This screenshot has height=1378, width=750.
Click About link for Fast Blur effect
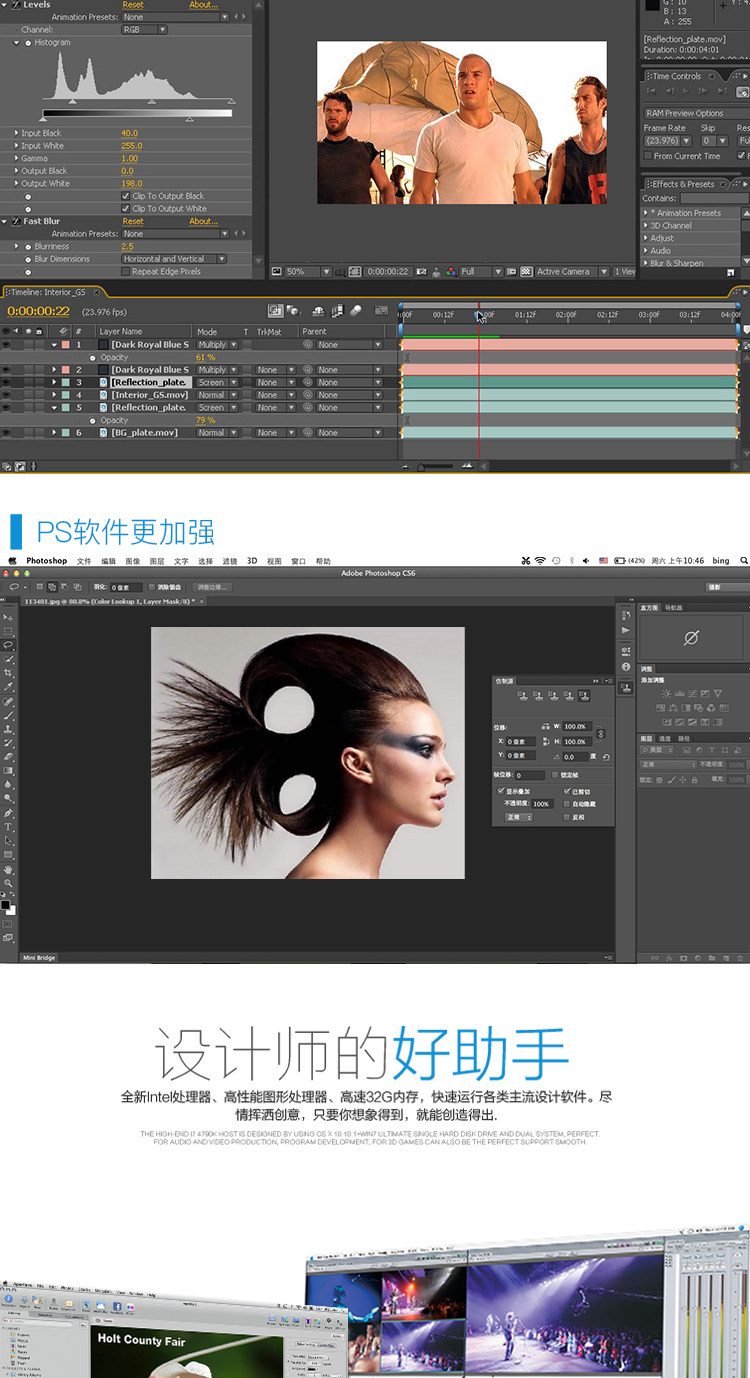coord(203,221)
